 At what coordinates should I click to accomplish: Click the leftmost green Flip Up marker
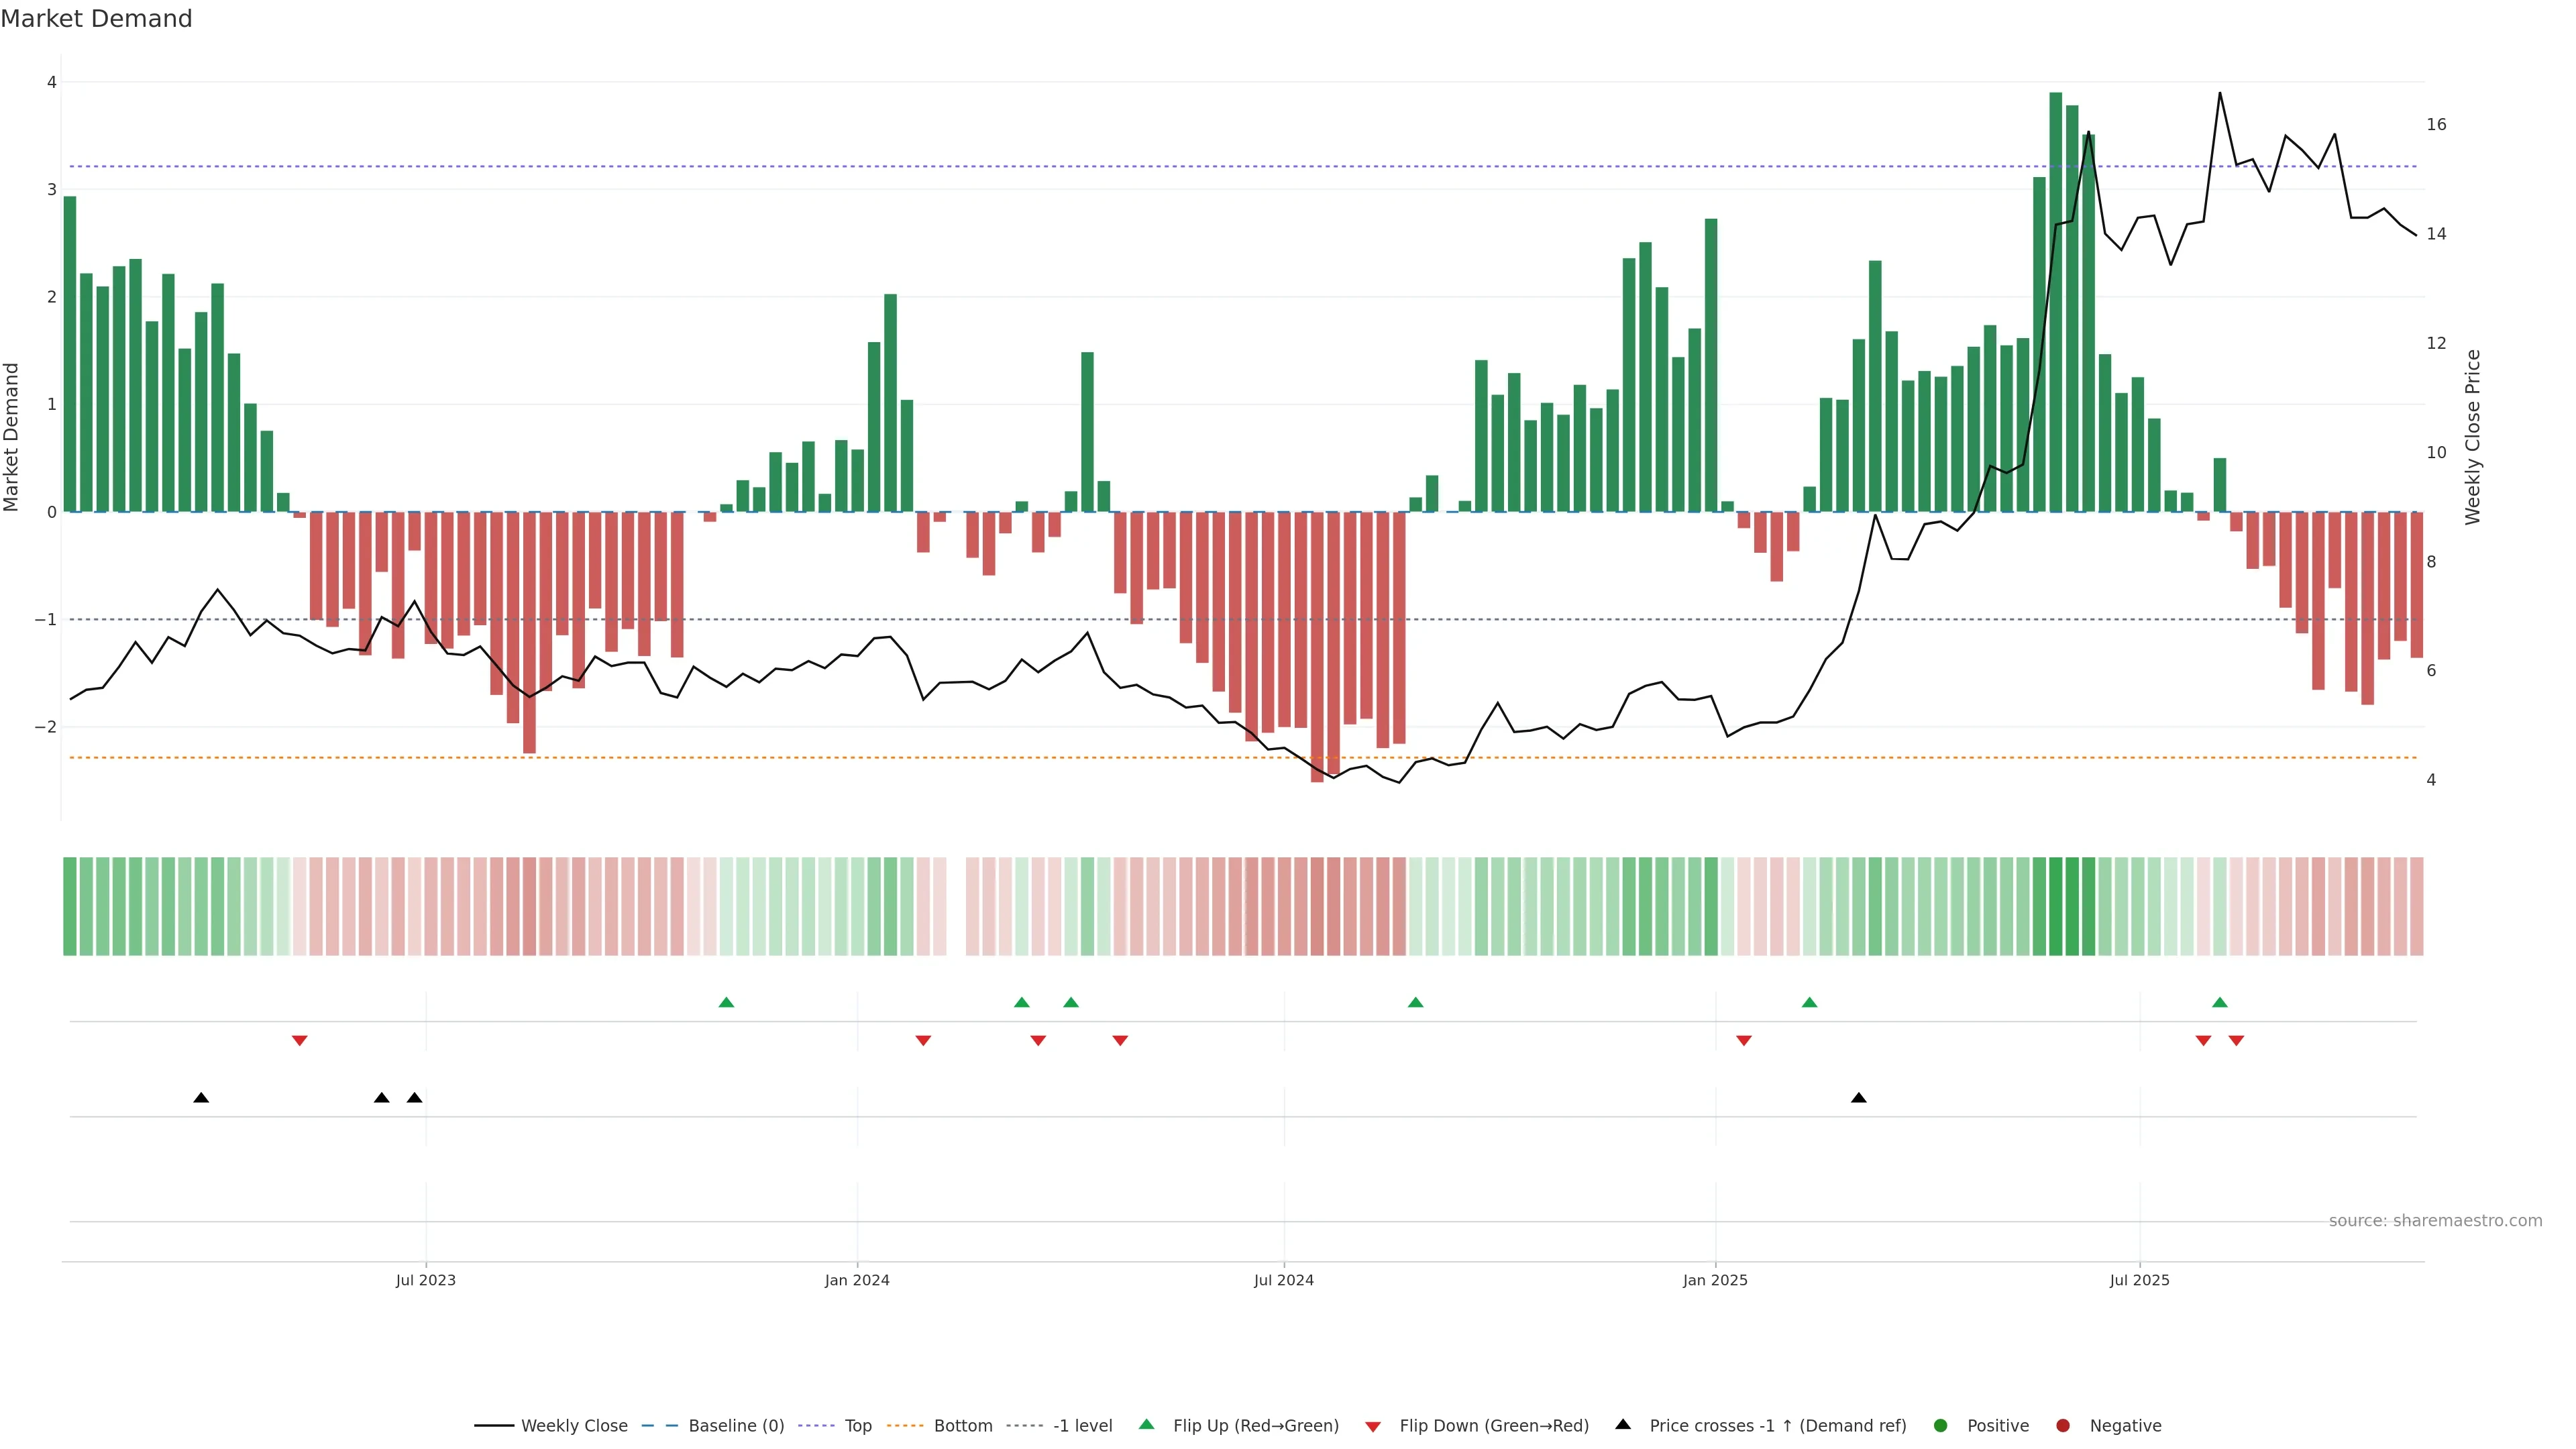(x=727, y=1002)
